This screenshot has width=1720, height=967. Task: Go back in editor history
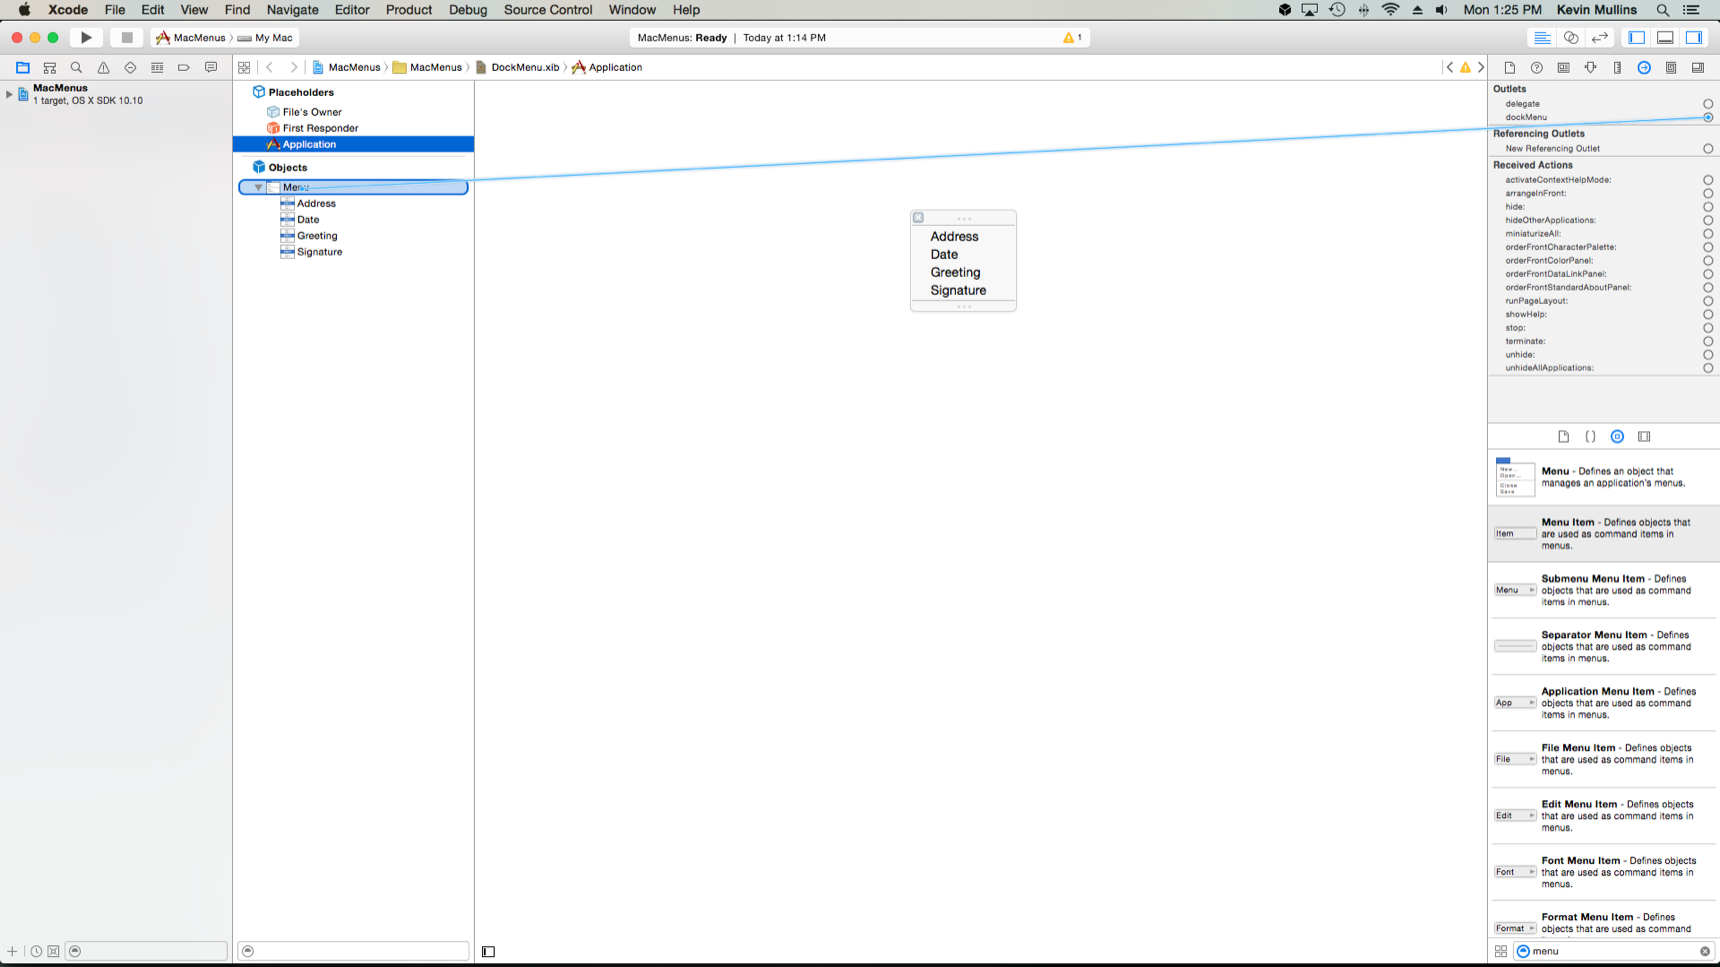pyautogui.click(x=270, y=68)
